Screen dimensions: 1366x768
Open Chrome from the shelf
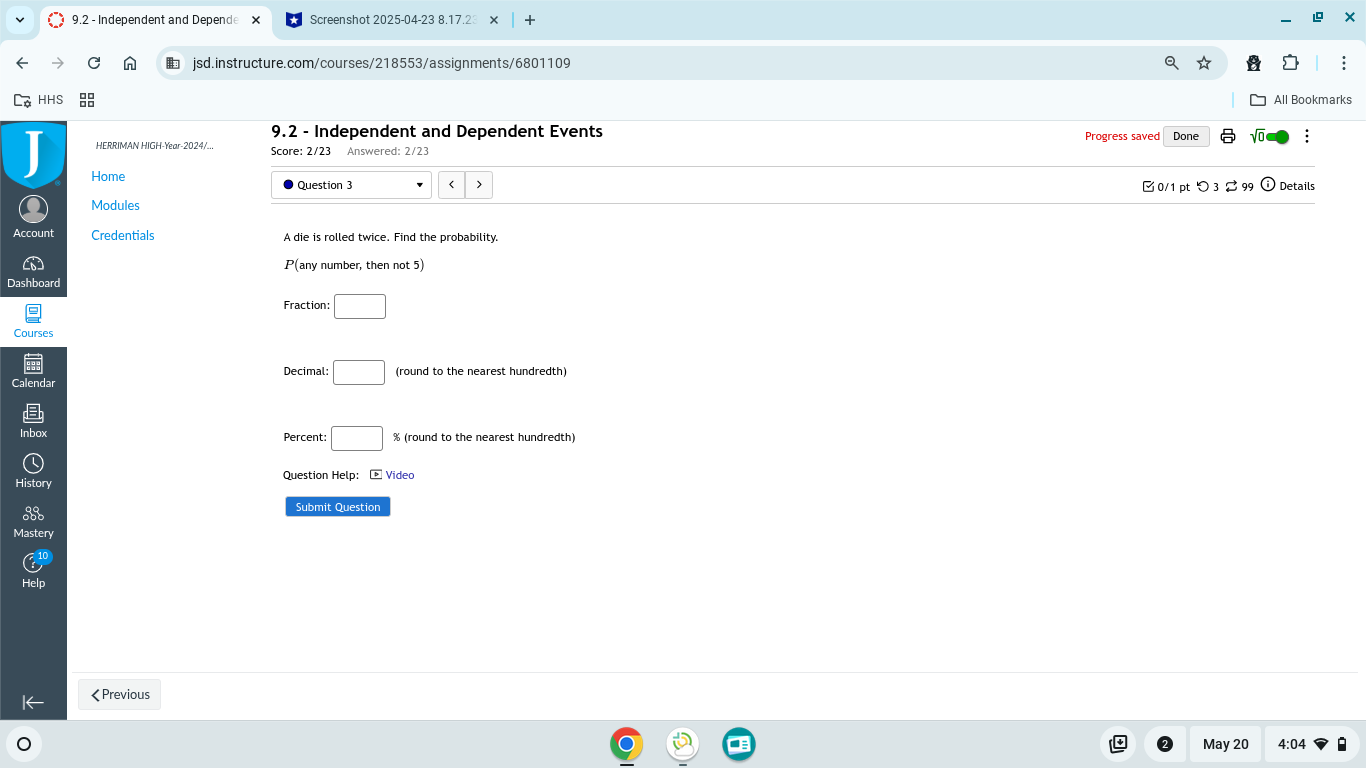(x=626, y=744)
